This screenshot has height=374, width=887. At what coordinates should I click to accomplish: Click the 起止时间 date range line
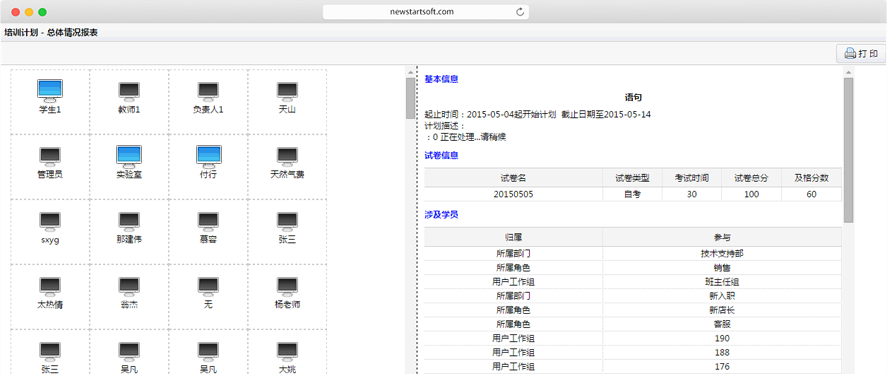537,114
